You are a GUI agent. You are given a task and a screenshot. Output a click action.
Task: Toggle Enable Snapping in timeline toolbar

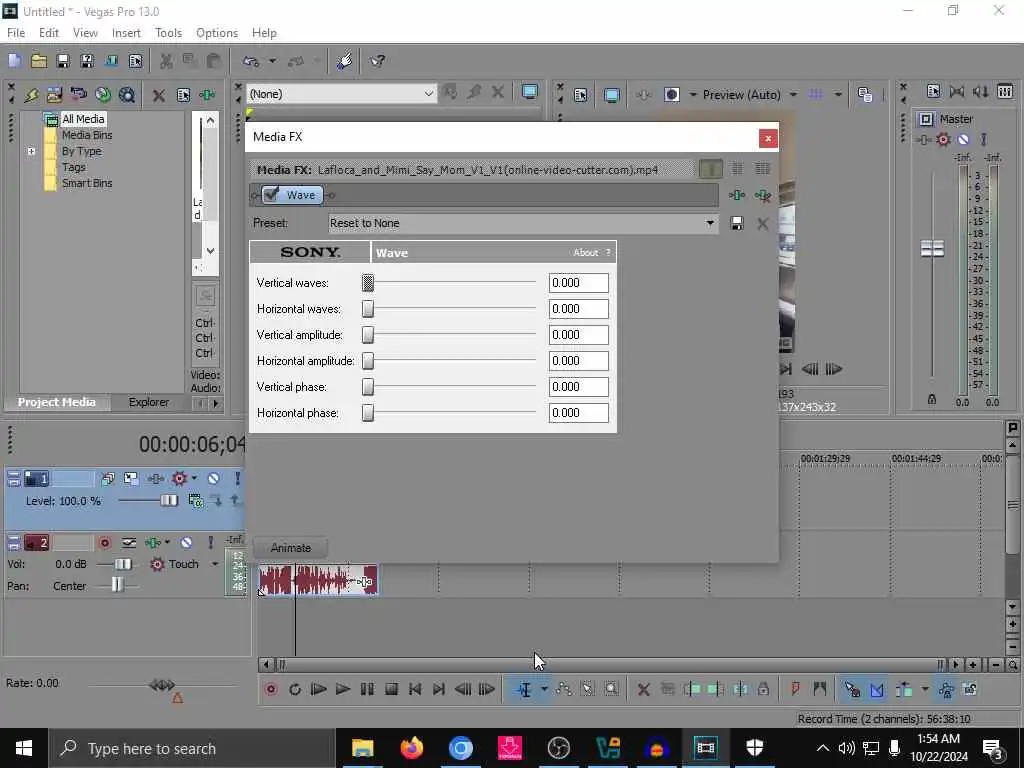(x=852, y=690)
